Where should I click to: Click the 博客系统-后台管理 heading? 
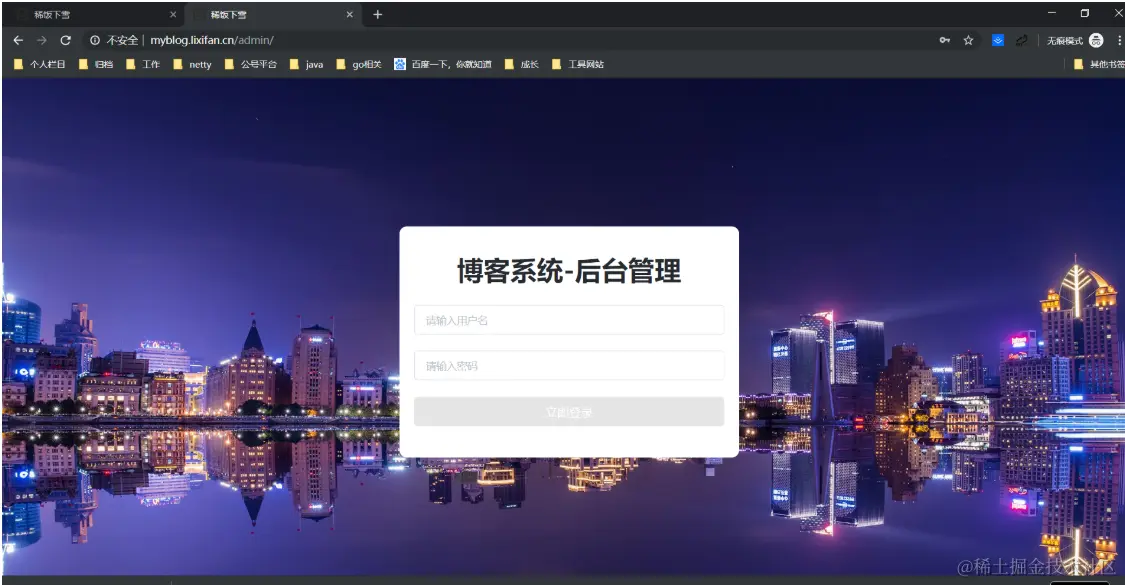point(569,271)
